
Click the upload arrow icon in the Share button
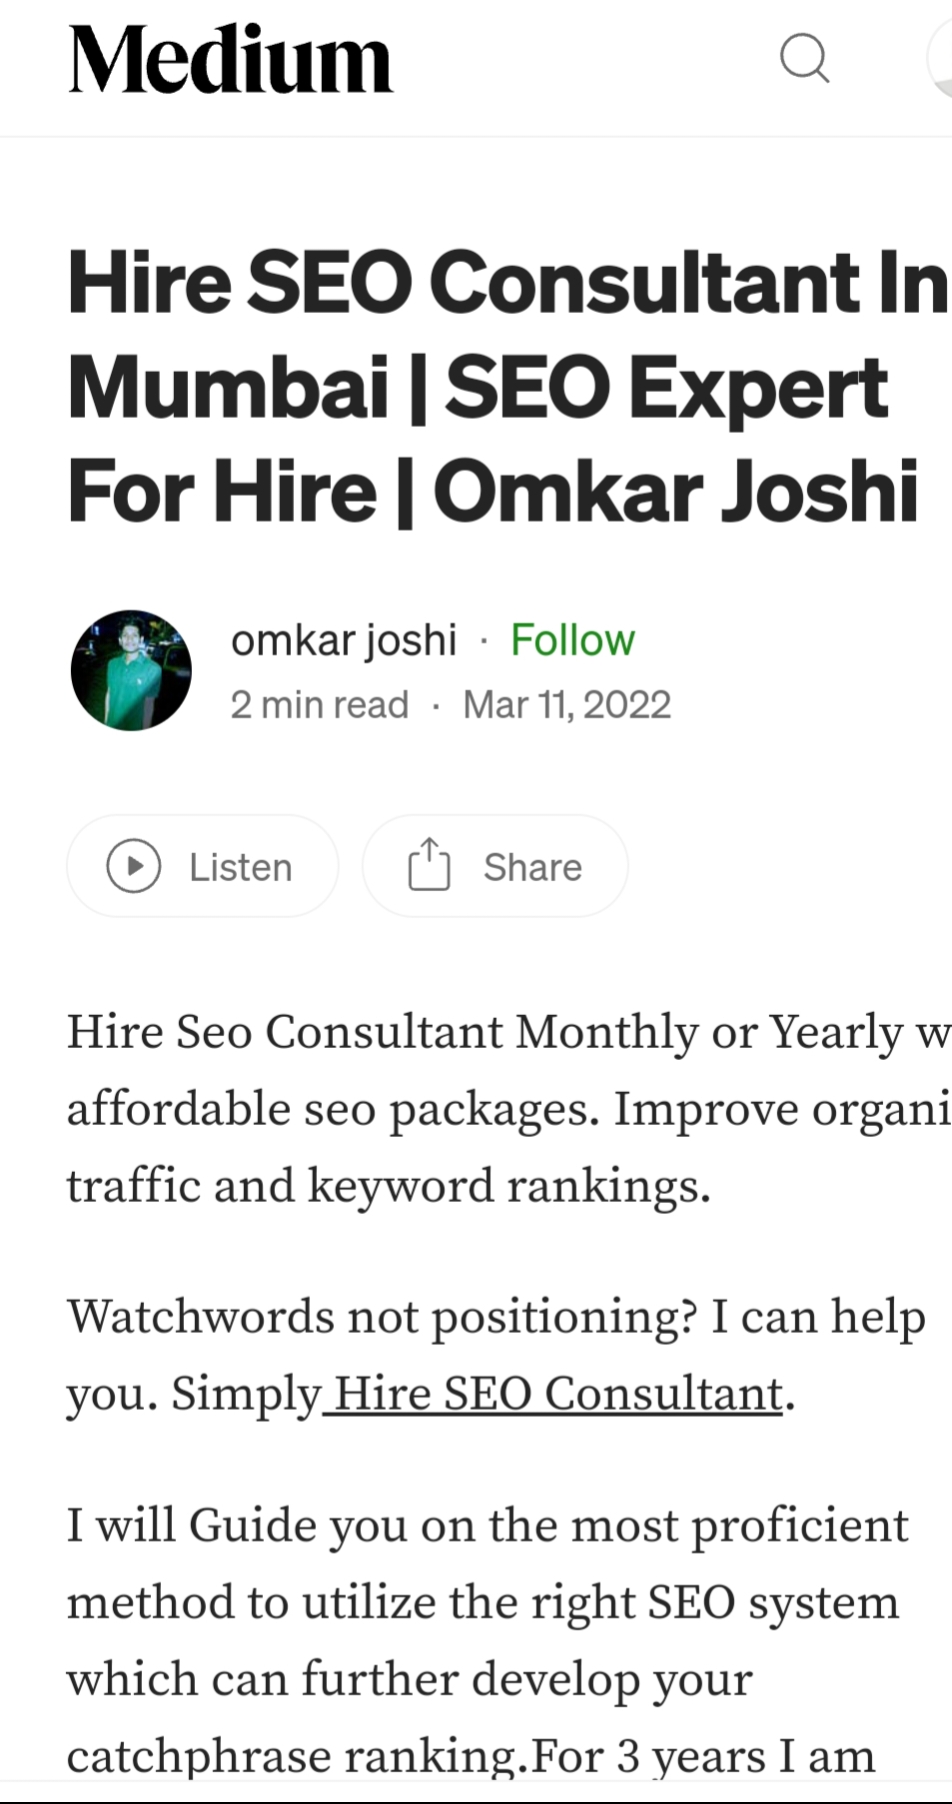pyautogui.click(x=430, y=864)
